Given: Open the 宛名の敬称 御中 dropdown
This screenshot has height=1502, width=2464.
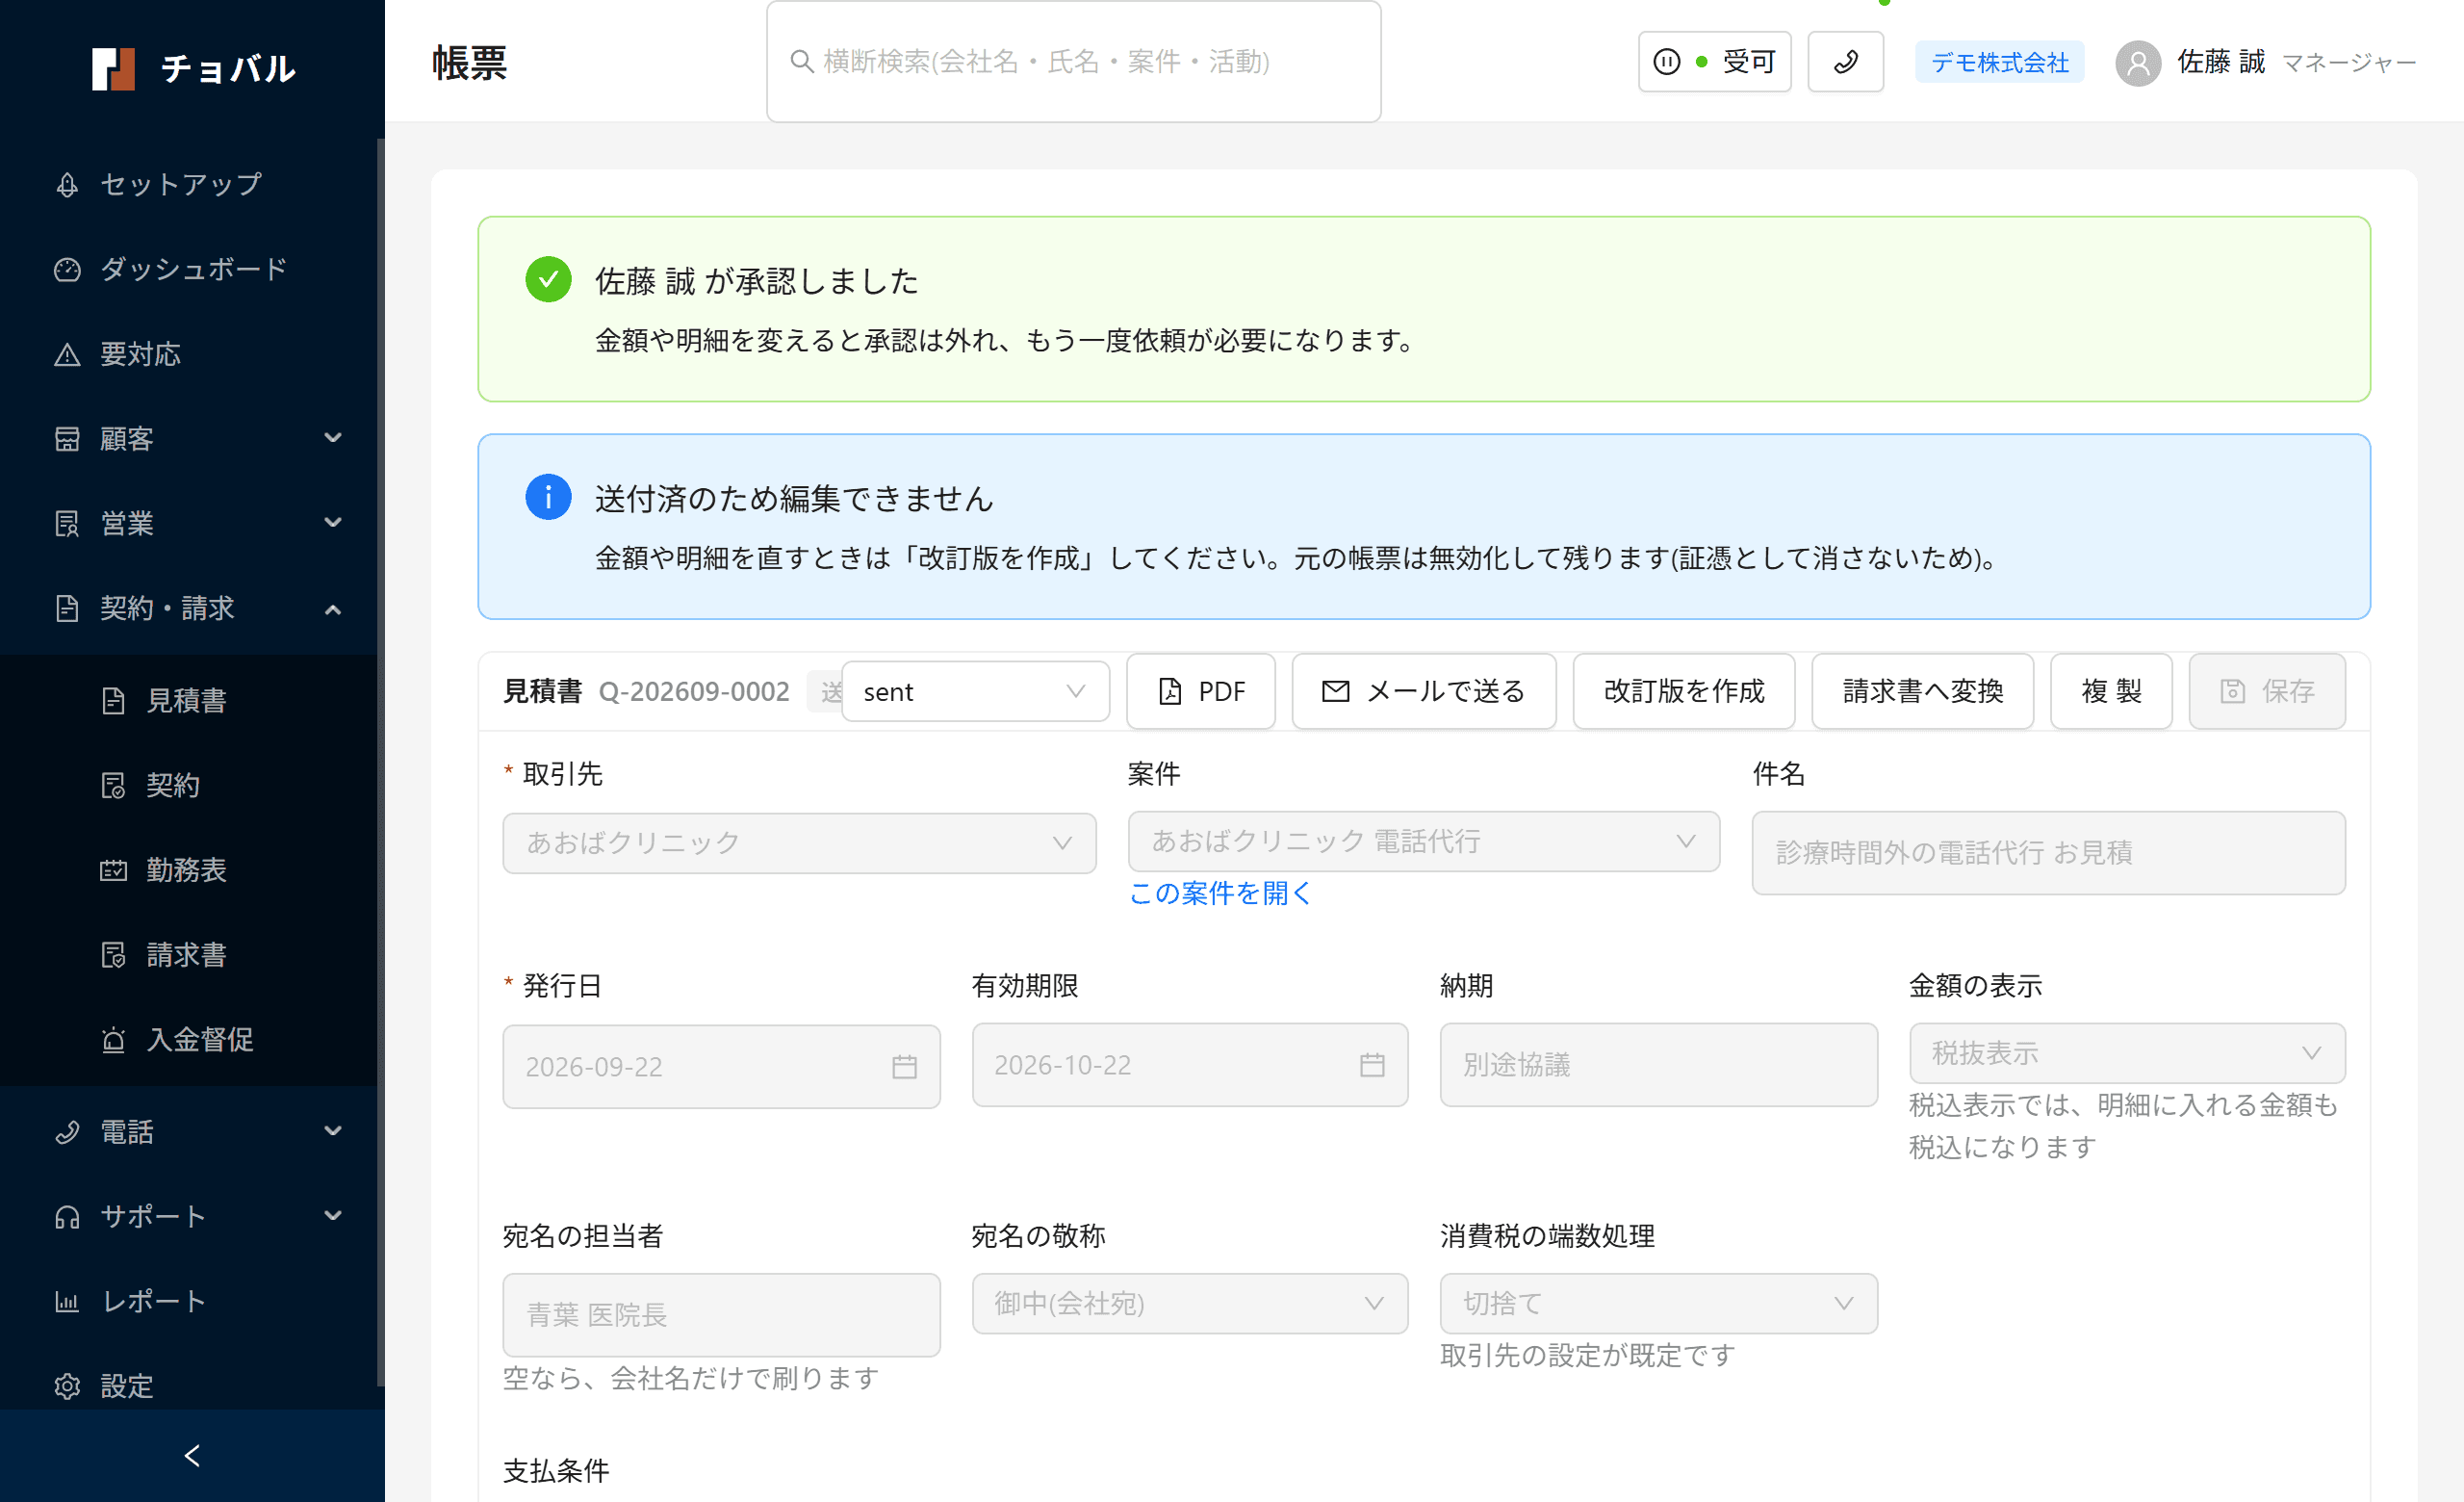Looking at the screenshot, I should [1190, 1304].
